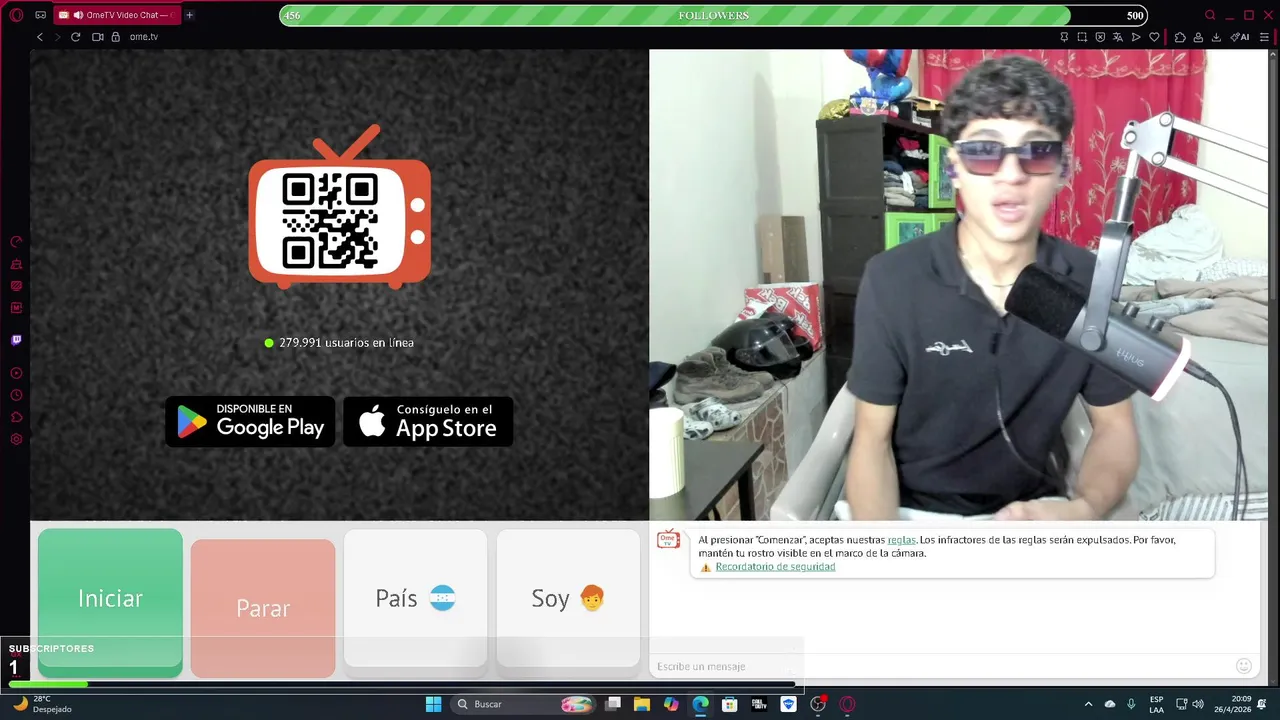Open the volume speaker tray icon
The width and height of the screenshot is (1280, 720).
pos(1198,704)
